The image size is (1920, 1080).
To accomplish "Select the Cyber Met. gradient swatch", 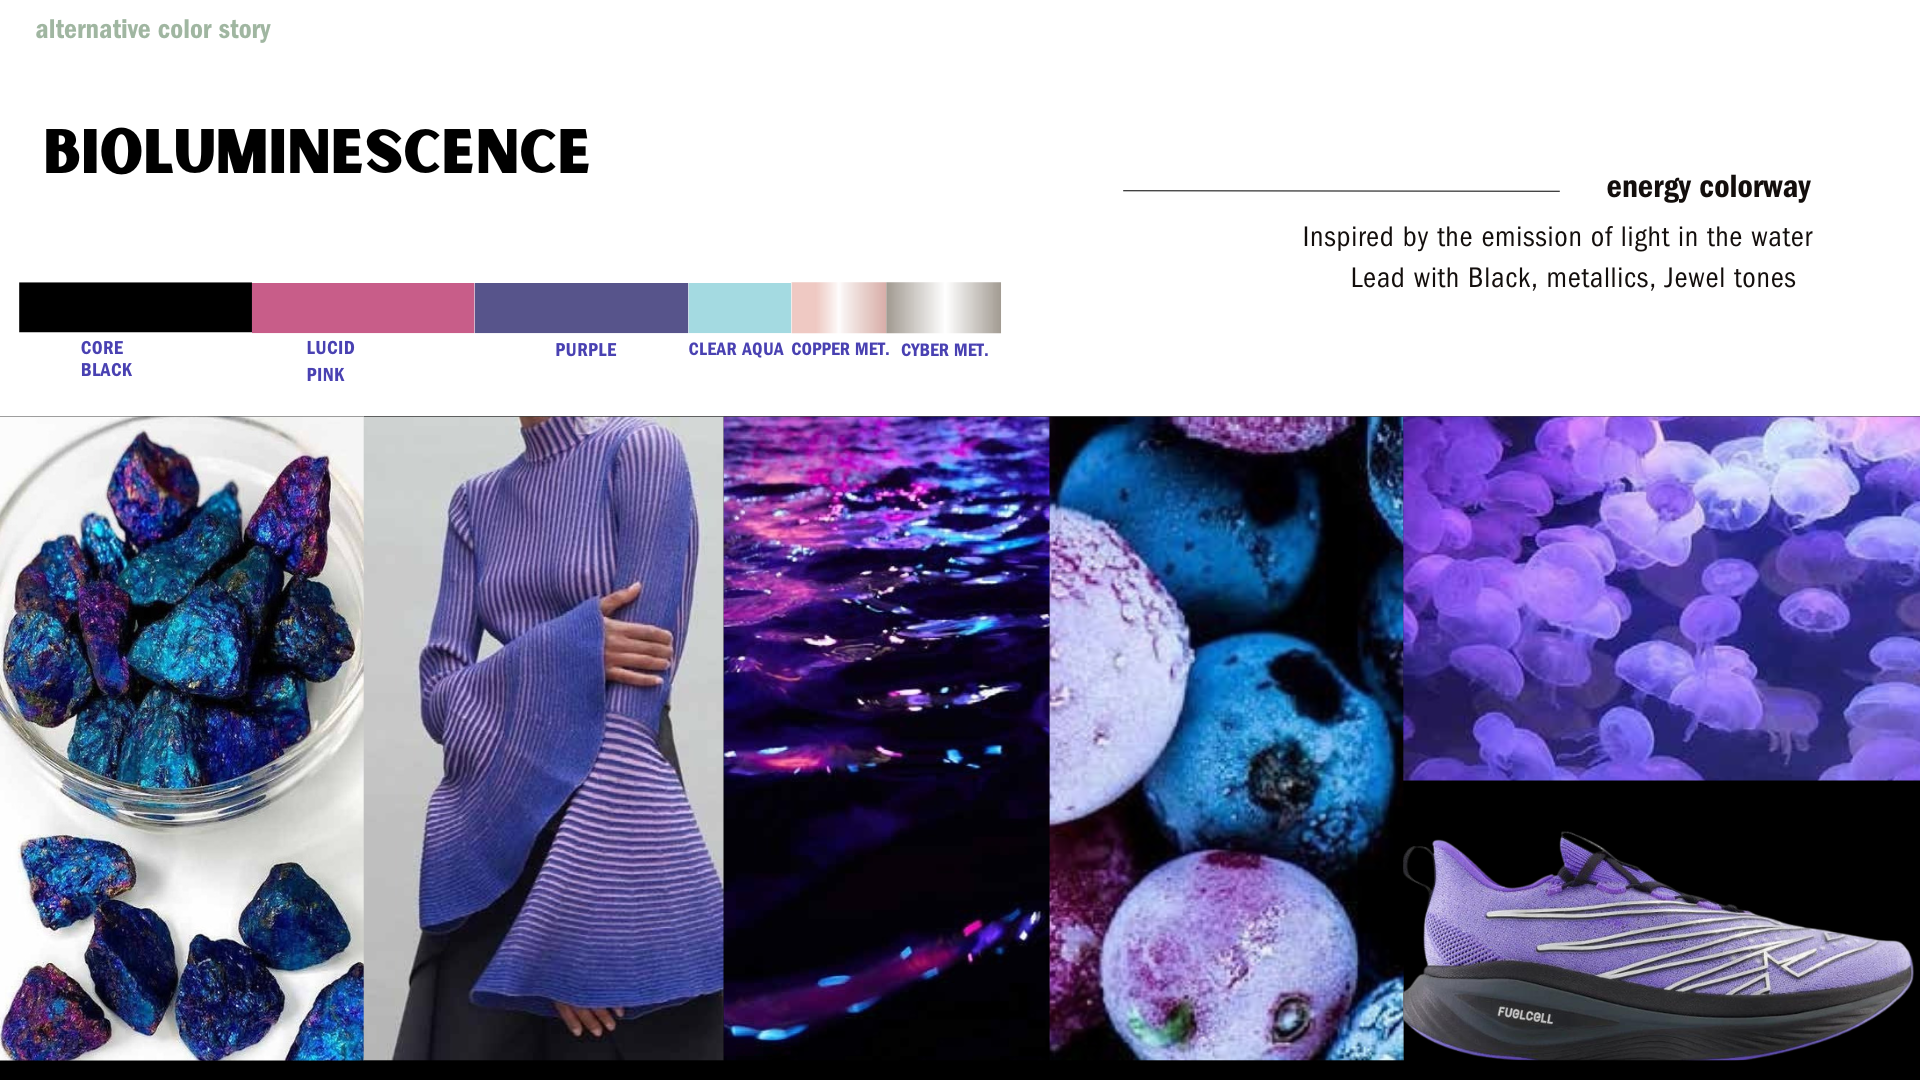I will coord(943,307).
